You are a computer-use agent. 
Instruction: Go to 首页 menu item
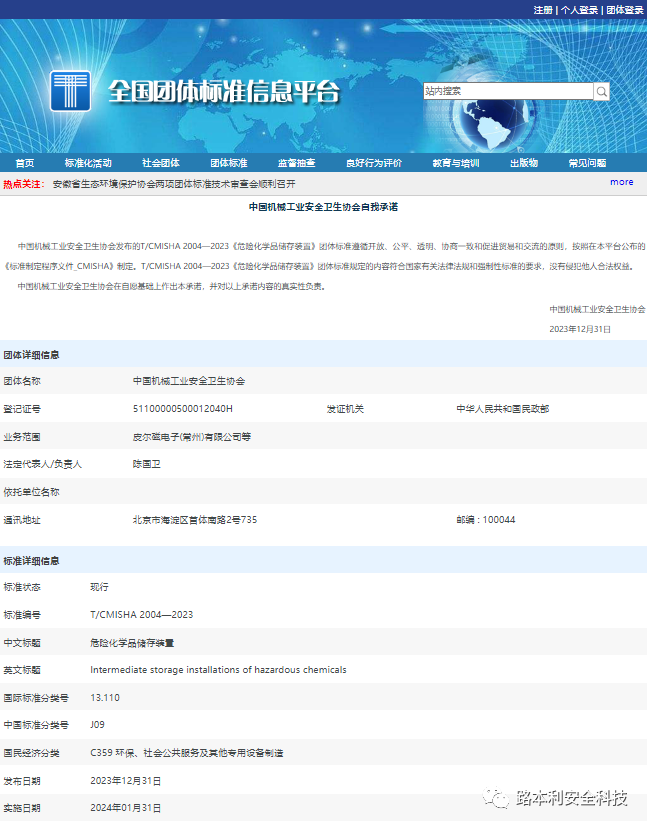point(25,163)
